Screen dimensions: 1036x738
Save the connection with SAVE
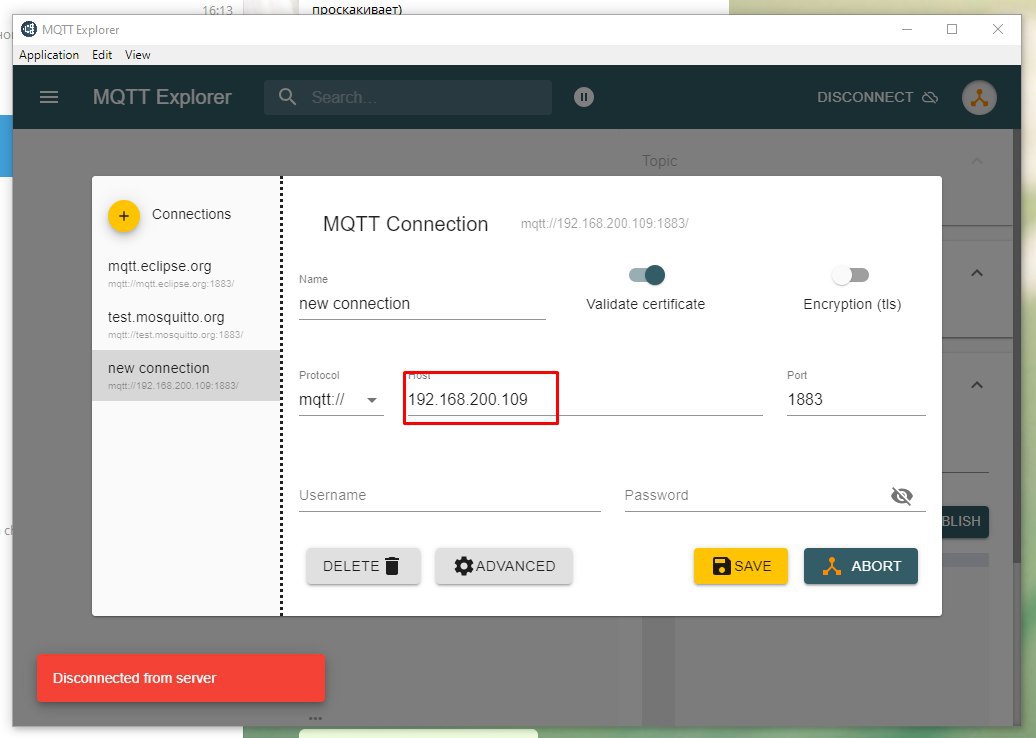pyautogui.click(x=741, y=566)
